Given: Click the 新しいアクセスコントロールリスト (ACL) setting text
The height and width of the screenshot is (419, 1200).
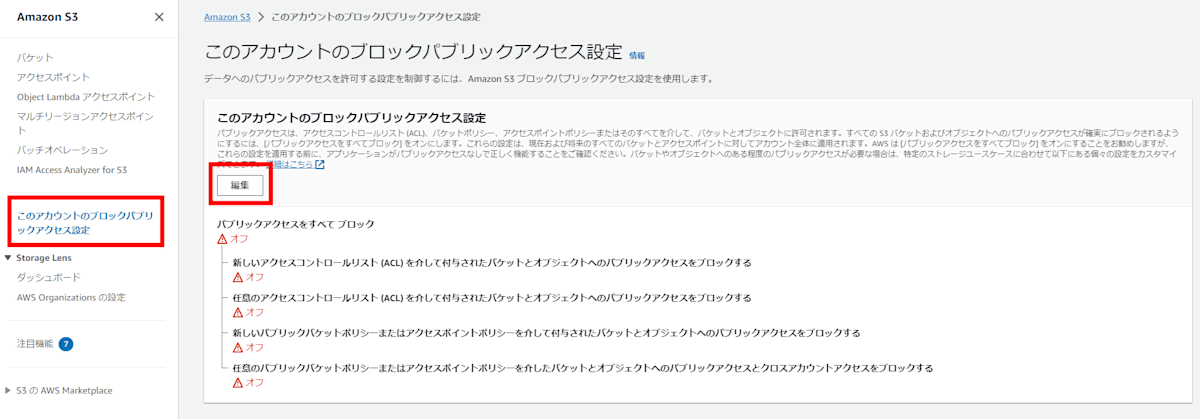Looking at the screenshot, I should click(491, 262).
